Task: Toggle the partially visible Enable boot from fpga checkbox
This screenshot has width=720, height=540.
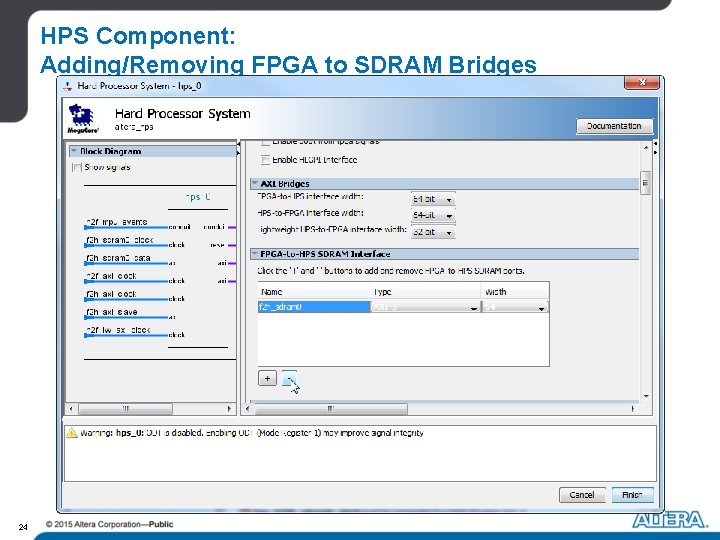Action: coord(265,142)
